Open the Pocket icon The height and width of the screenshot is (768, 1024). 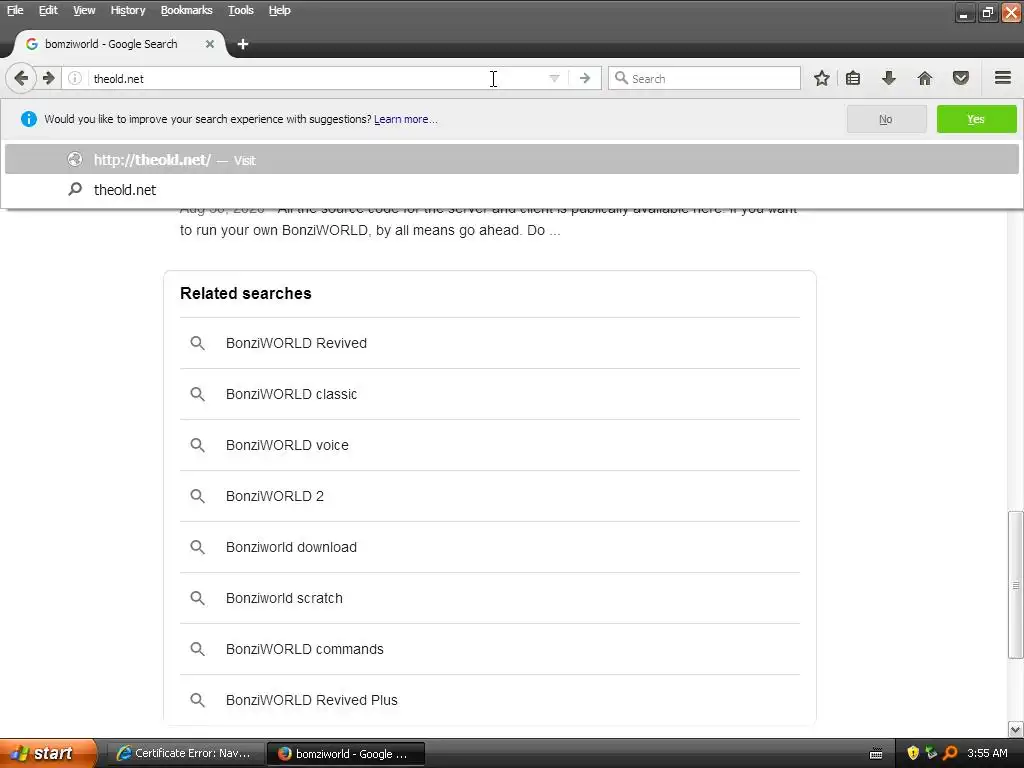point(960,78)
